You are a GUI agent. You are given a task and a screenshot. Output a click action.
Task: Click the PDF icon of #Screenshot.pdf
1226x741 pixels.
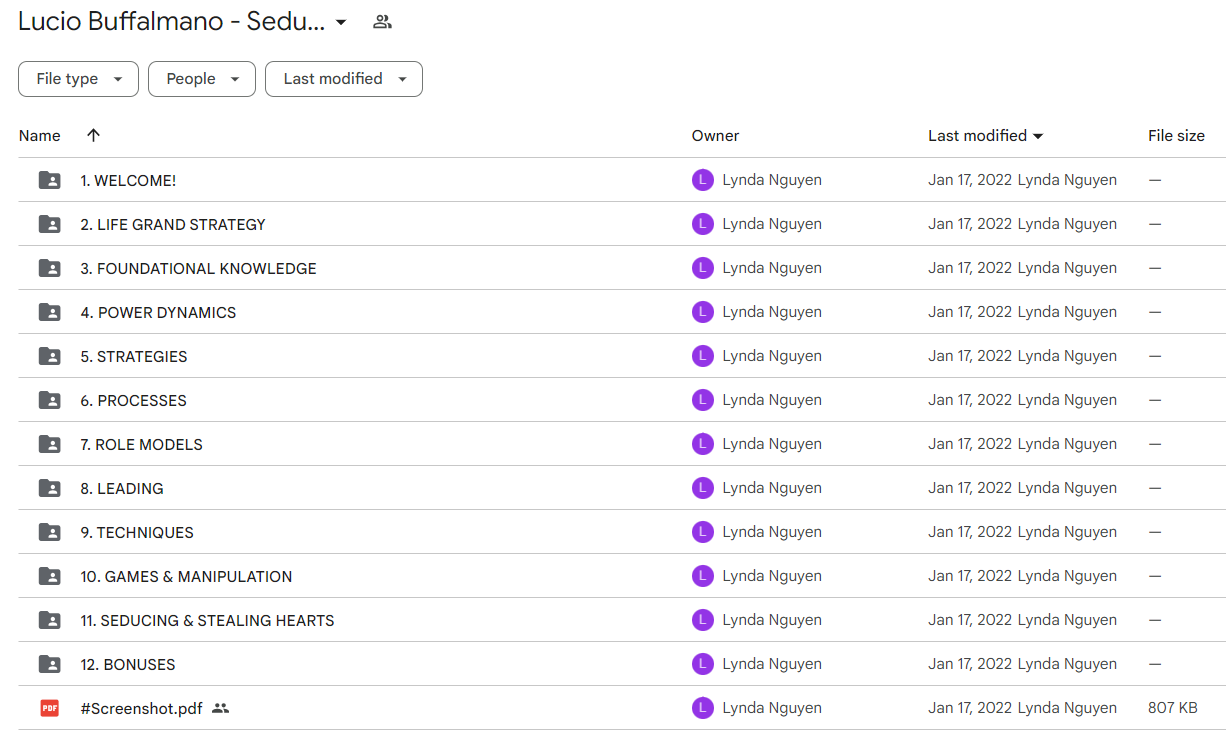tap(49, 708)
